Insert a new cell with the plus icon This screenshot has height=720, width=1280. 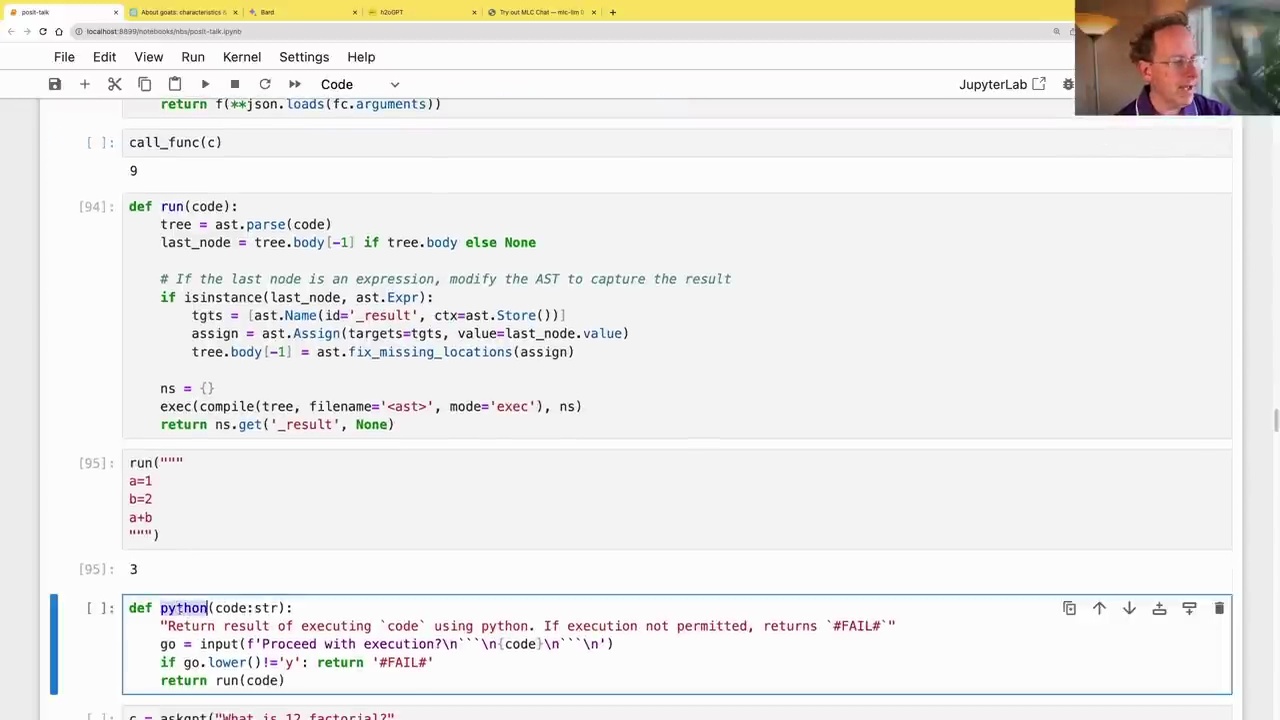[85, 84]
